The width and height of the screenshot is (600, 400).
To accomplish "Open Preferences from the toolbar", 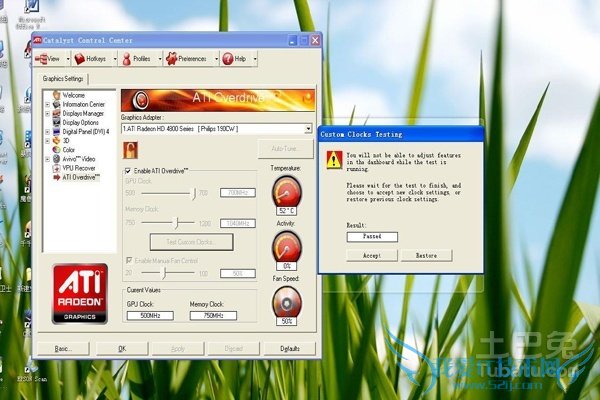I will point(171,59).
